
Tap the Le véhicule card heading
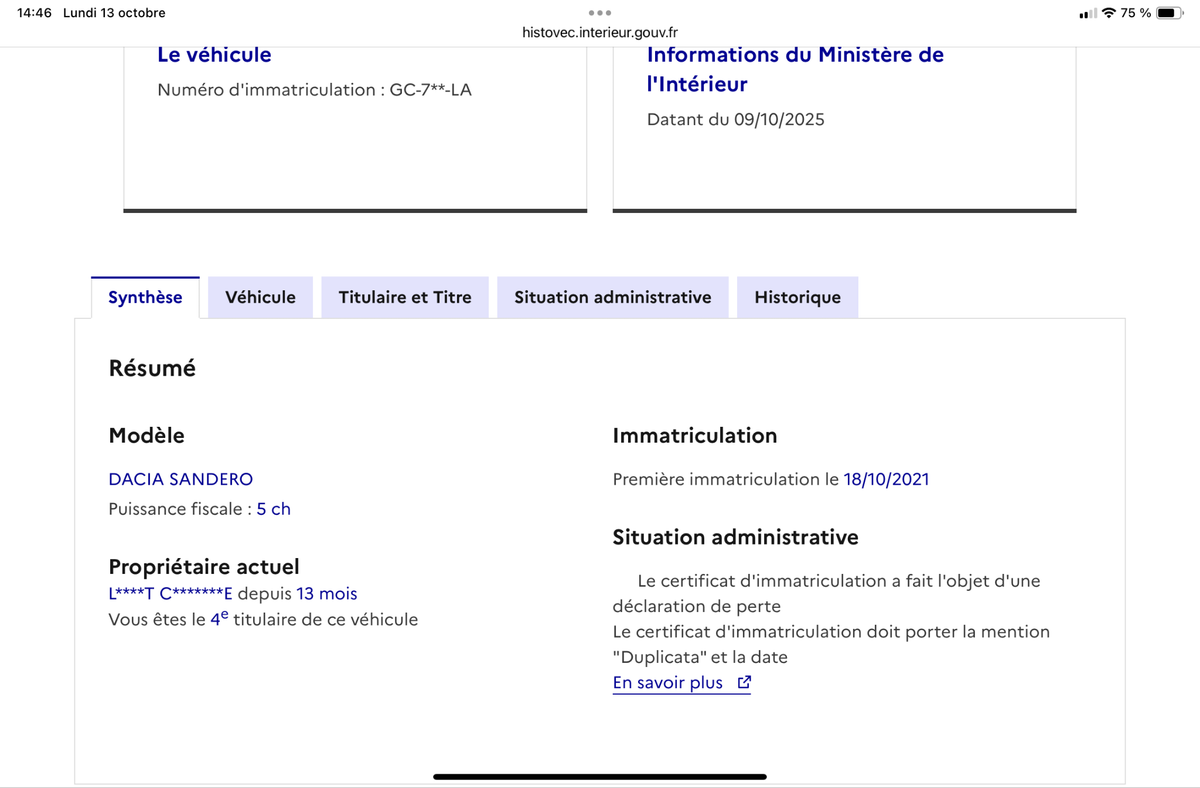click(x=214, y=55)
